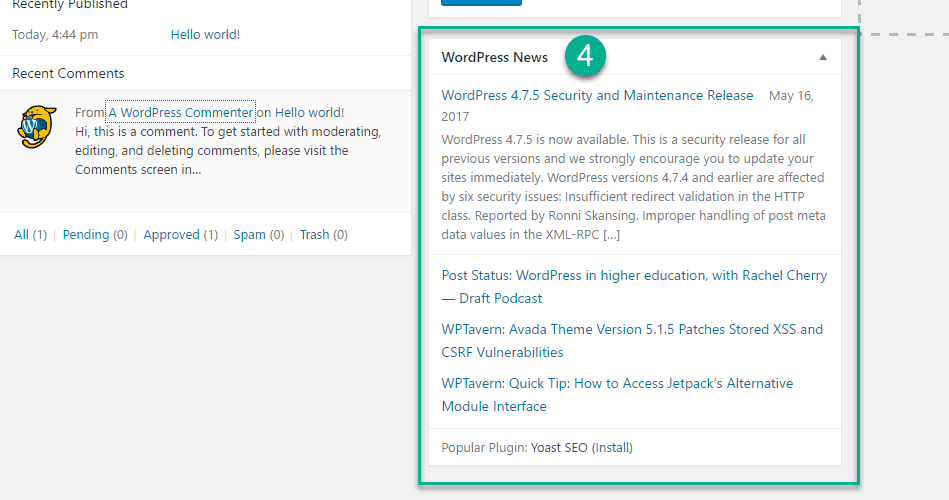
Task: Click the blue button above WordPress News
Action: pos(481,2)
